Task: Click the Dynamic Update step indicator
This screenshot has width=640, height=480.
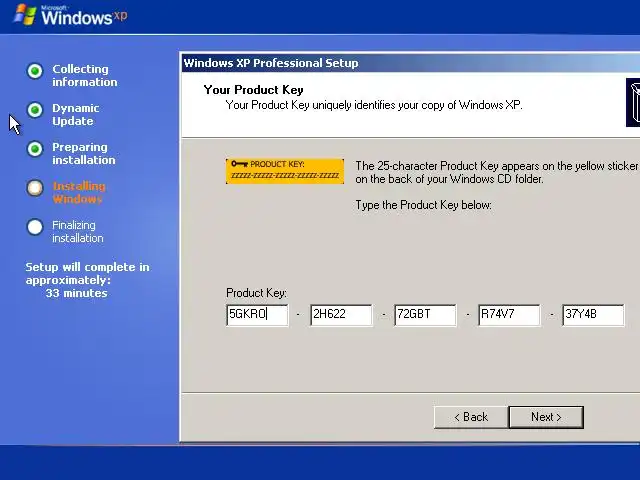Action: 35,110
